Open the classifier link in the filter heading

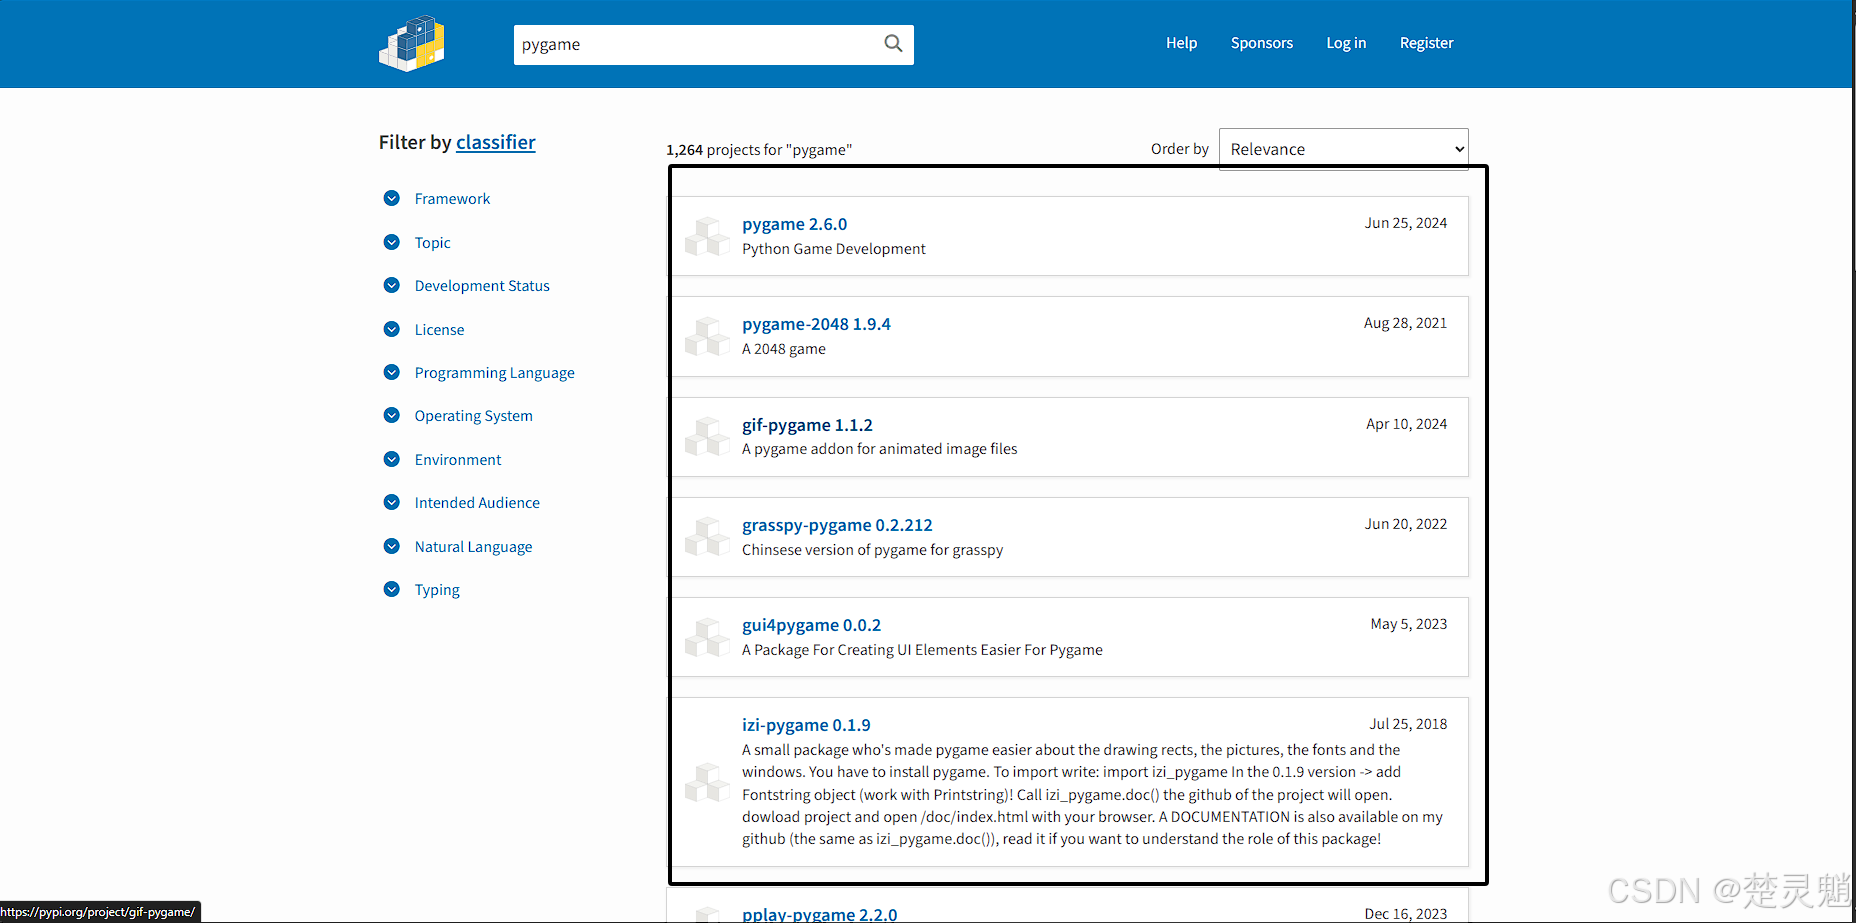(496, 142)
